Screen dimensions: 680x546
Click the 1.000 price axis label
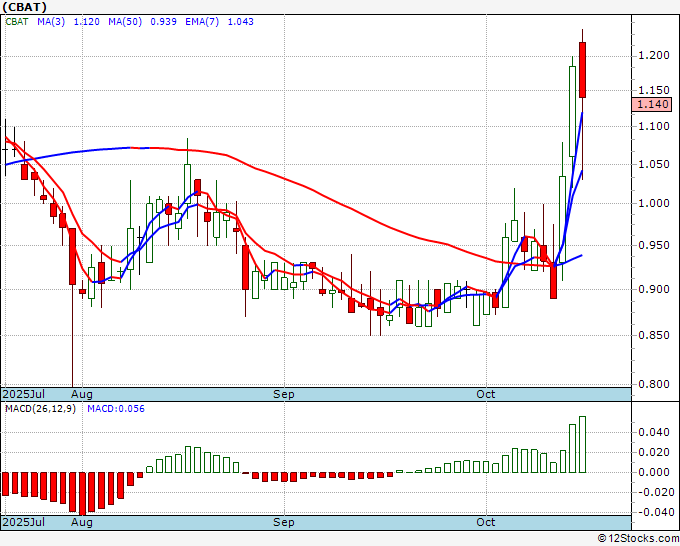pos(654,203)
